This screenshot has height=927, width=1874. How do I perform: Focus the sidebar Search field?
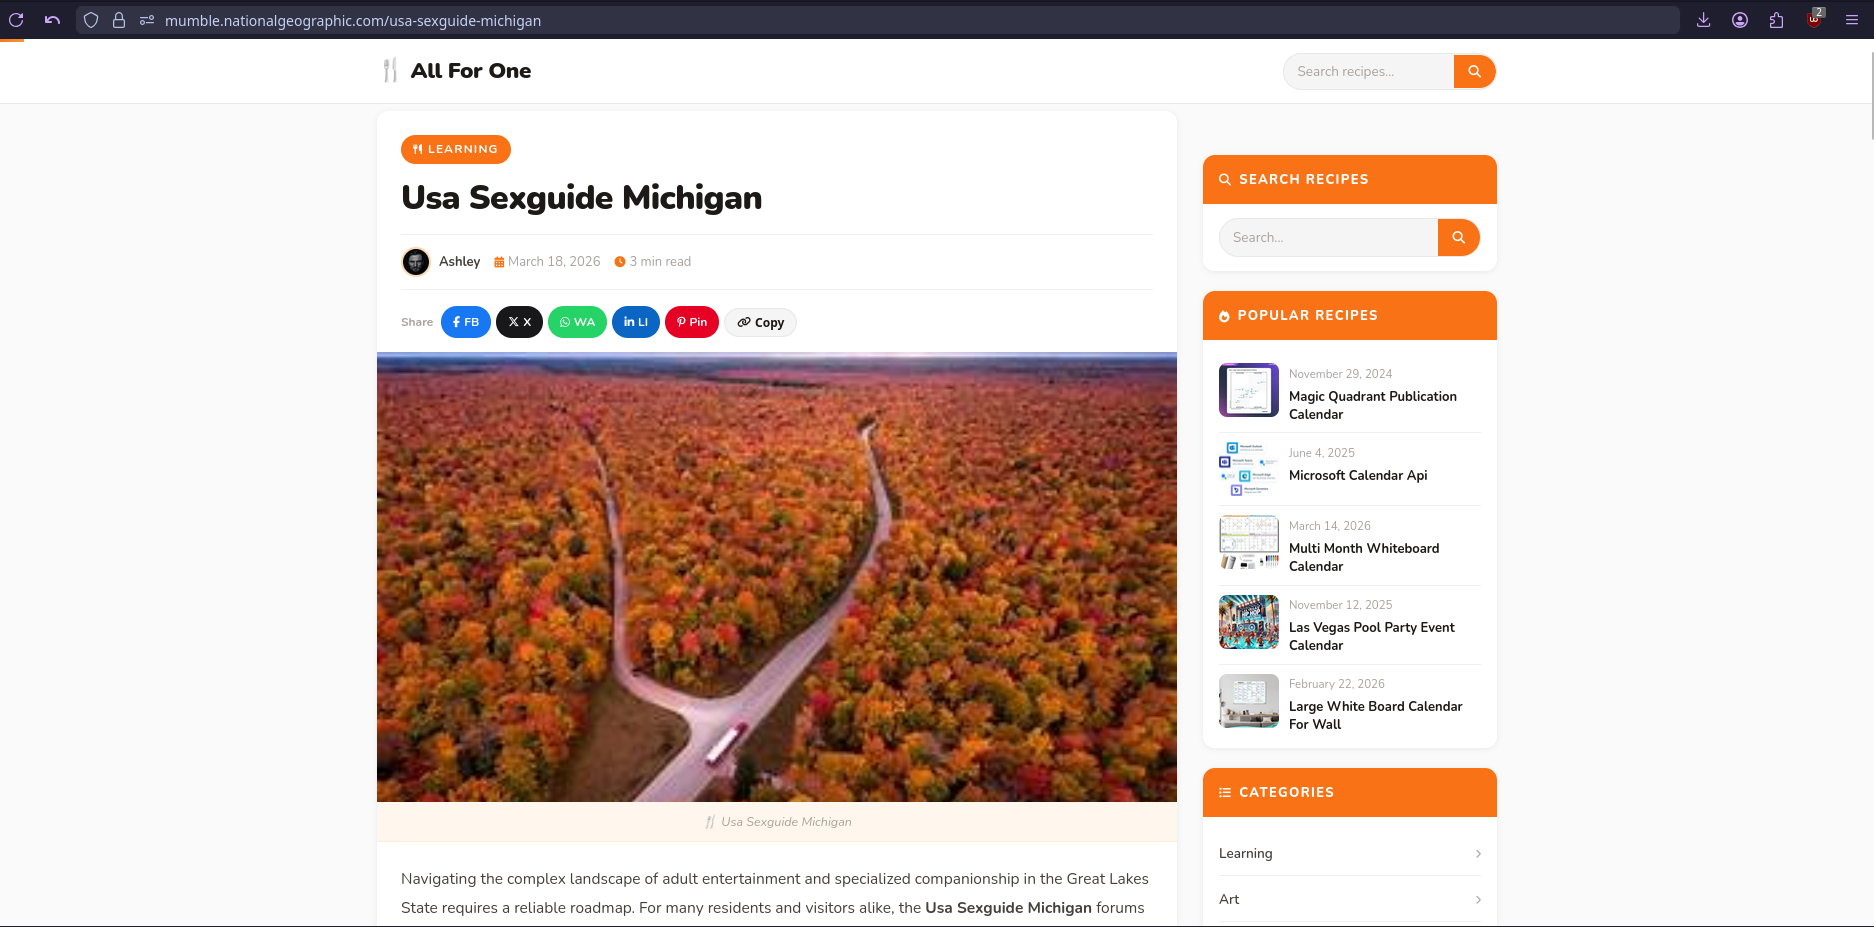click(1328, 237)
